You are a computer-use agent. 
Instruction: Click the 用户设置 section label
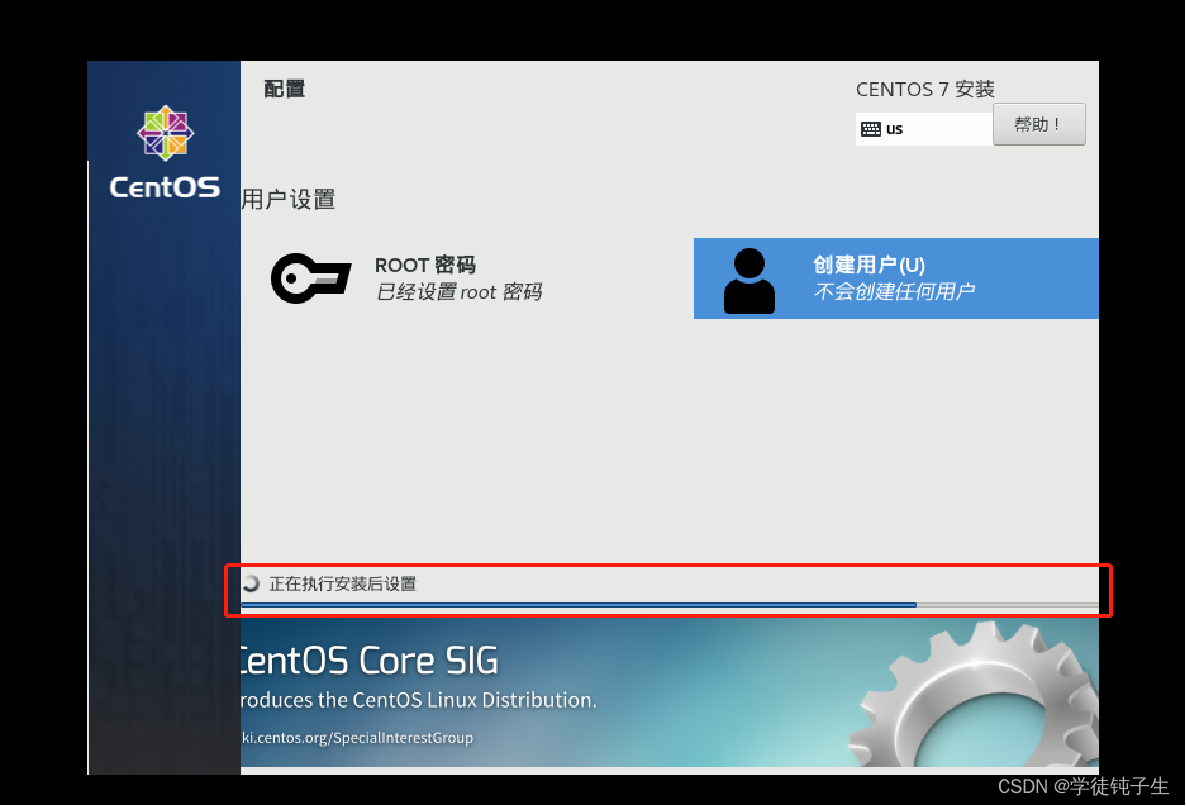[x=288, y=200]
